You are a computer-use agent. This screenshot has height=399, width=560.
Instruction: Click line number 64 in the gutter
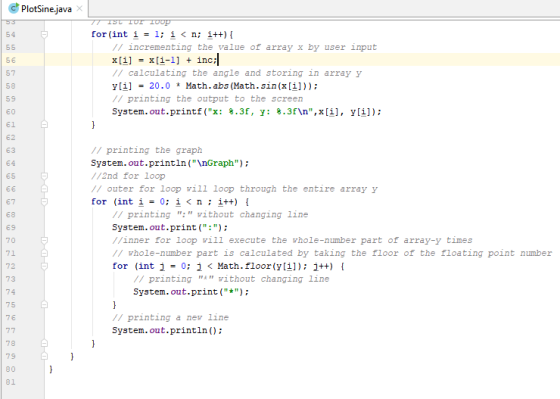click(11, 163)
